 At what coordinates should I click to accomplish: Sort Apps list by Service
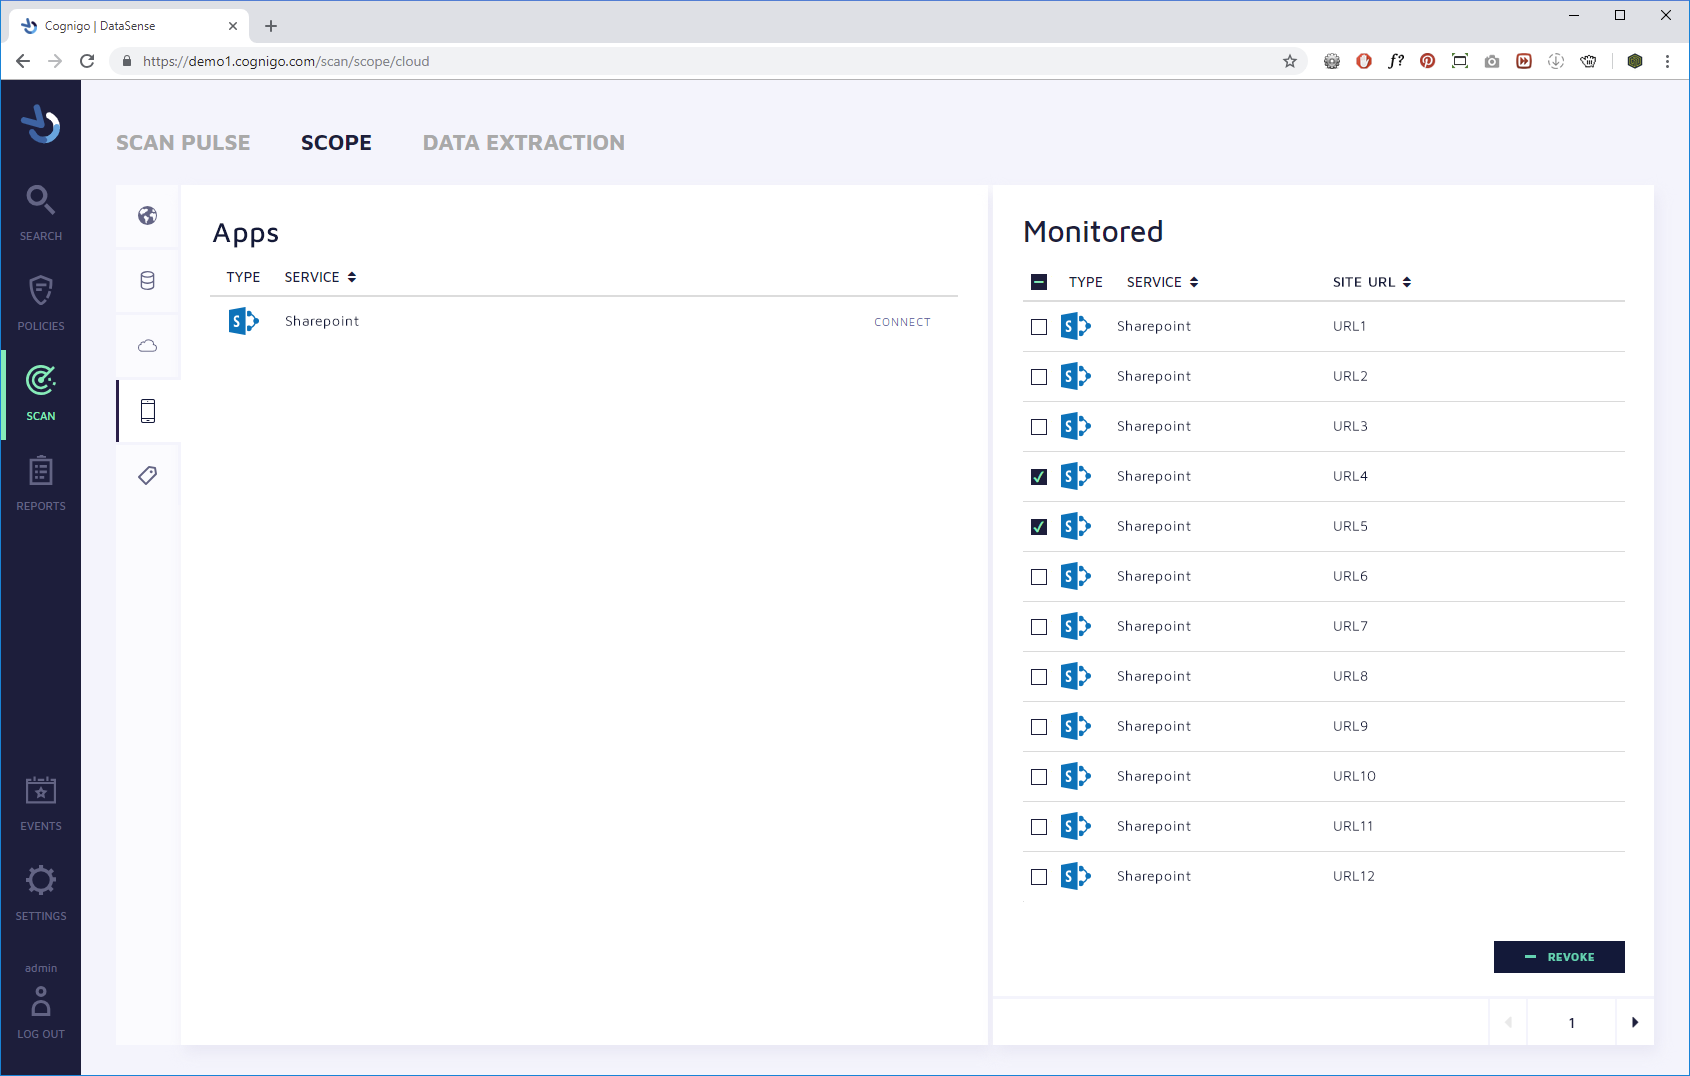pyautogui.click(x=320, y=277)
